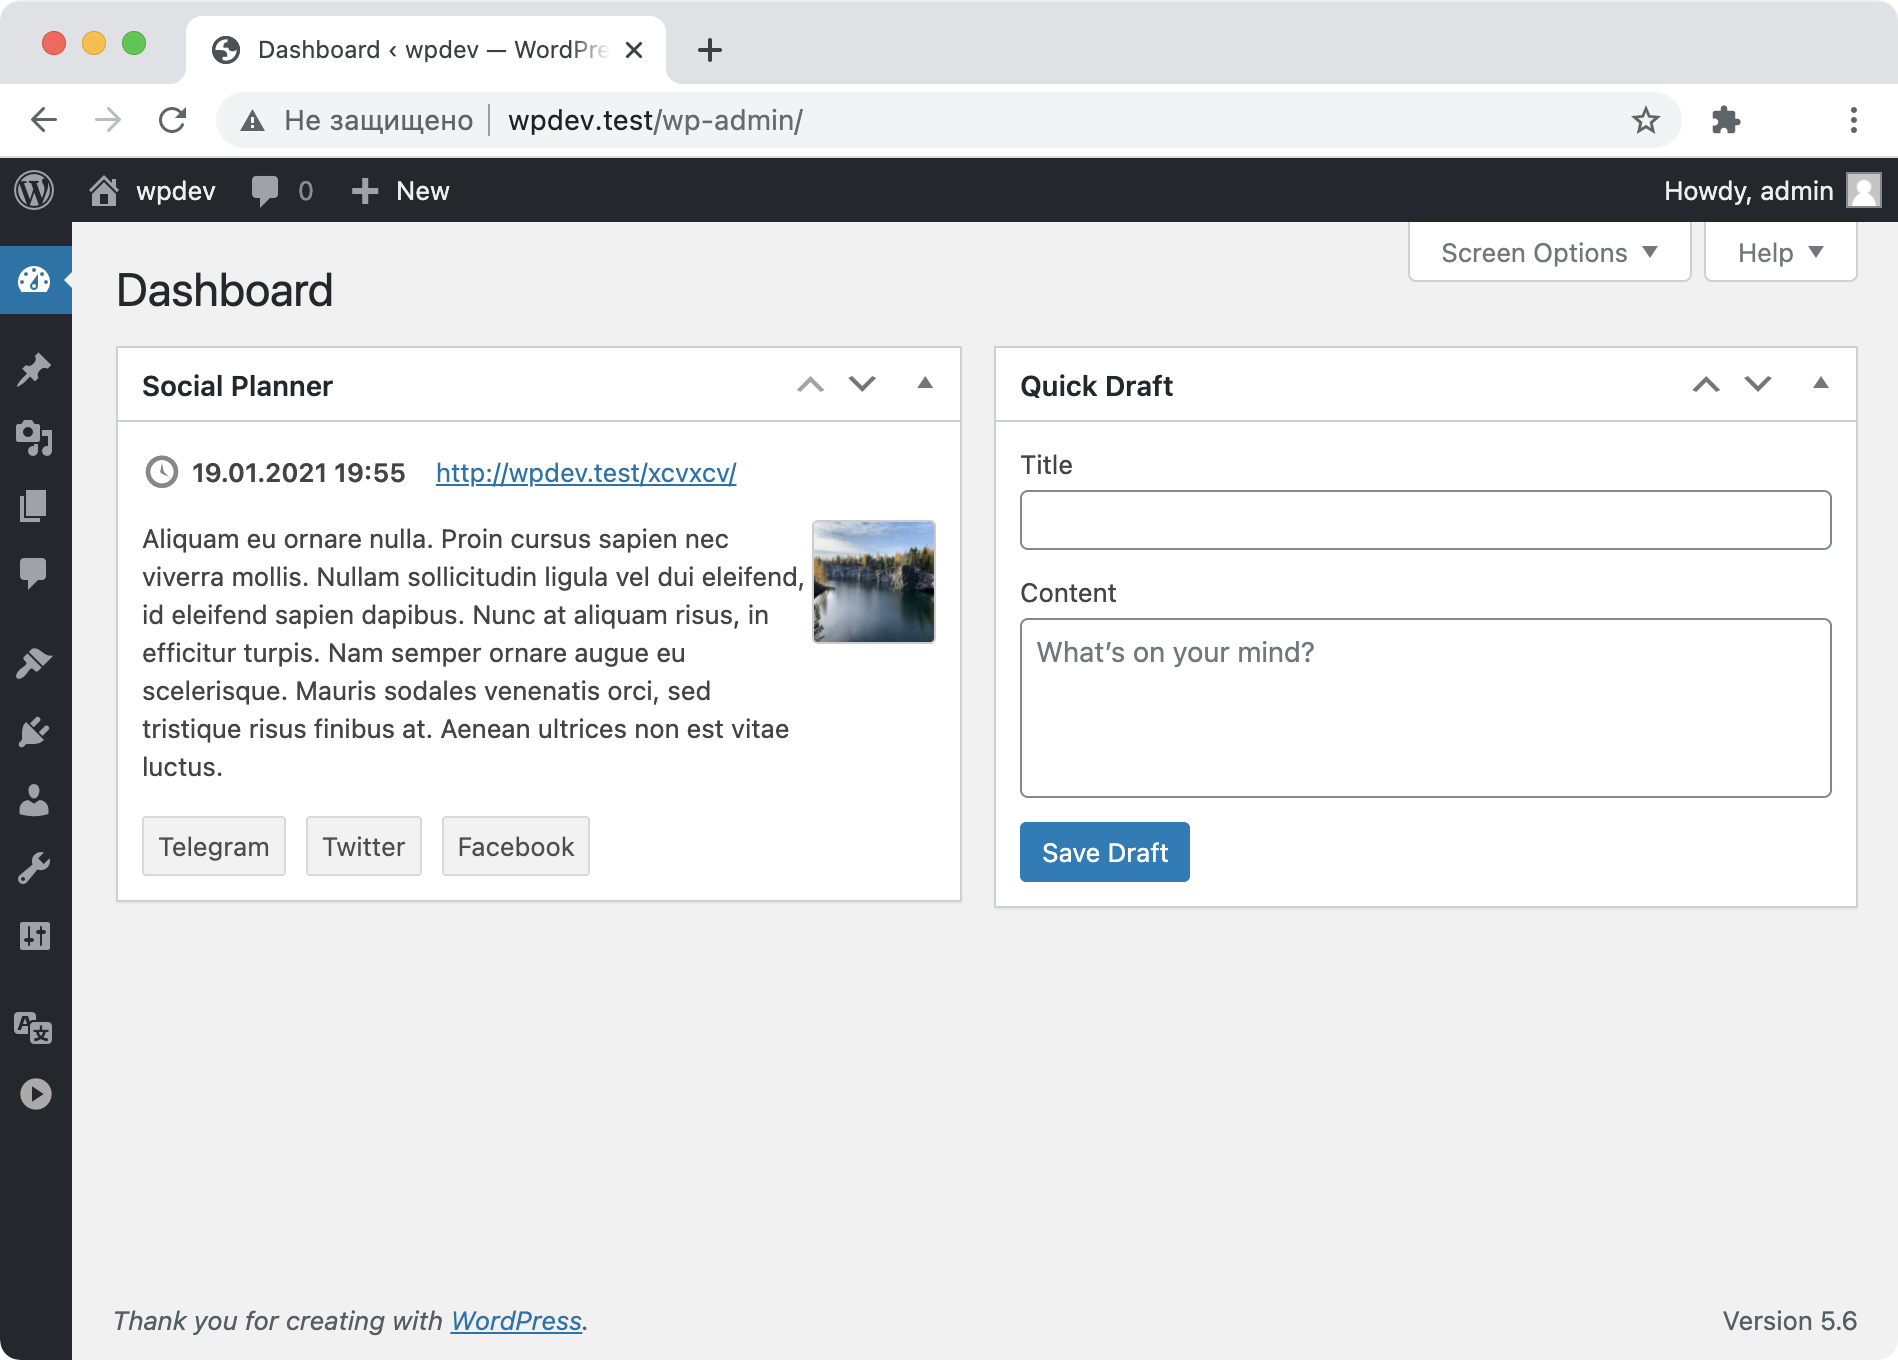This screenshot has width=1898, height=1360.
Task: Toggle the Quick Draft panel
Action: pos(1821,384)
